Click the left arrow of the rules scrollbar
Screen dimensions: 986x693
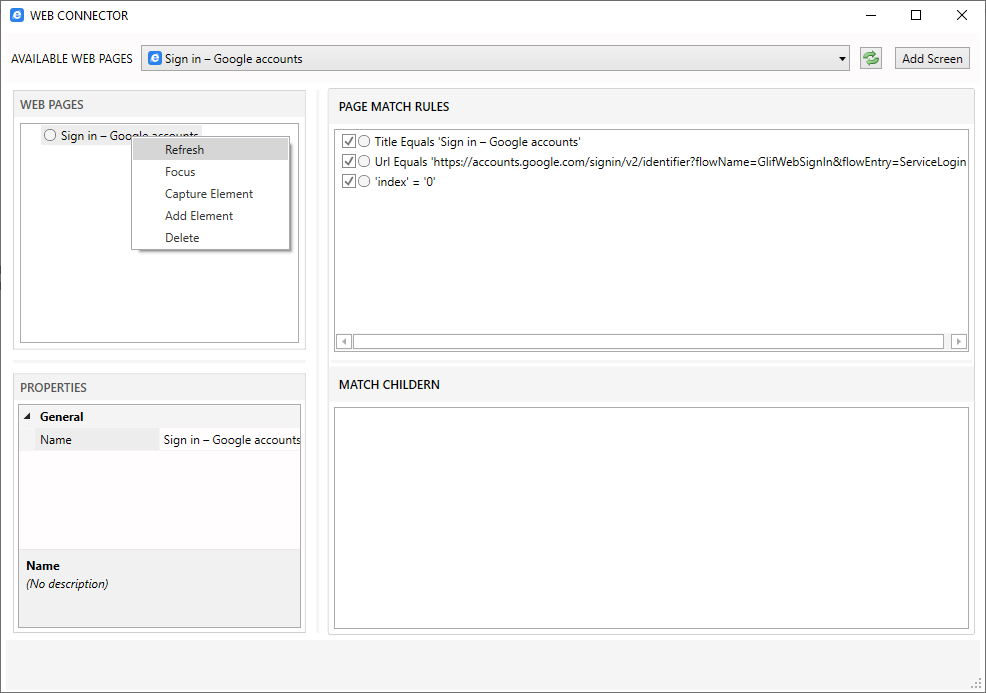(x=343, y=341)
